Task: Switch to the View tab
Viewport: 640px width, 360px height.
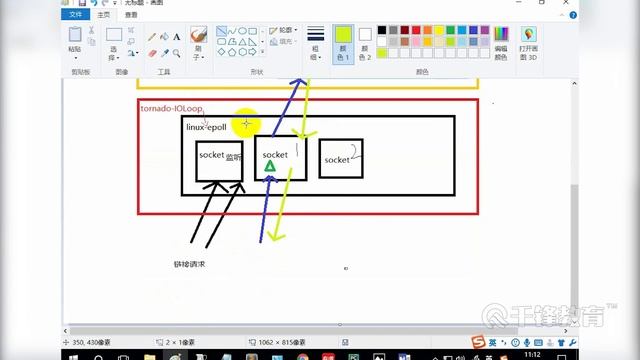Action: [x=131, y=15]
